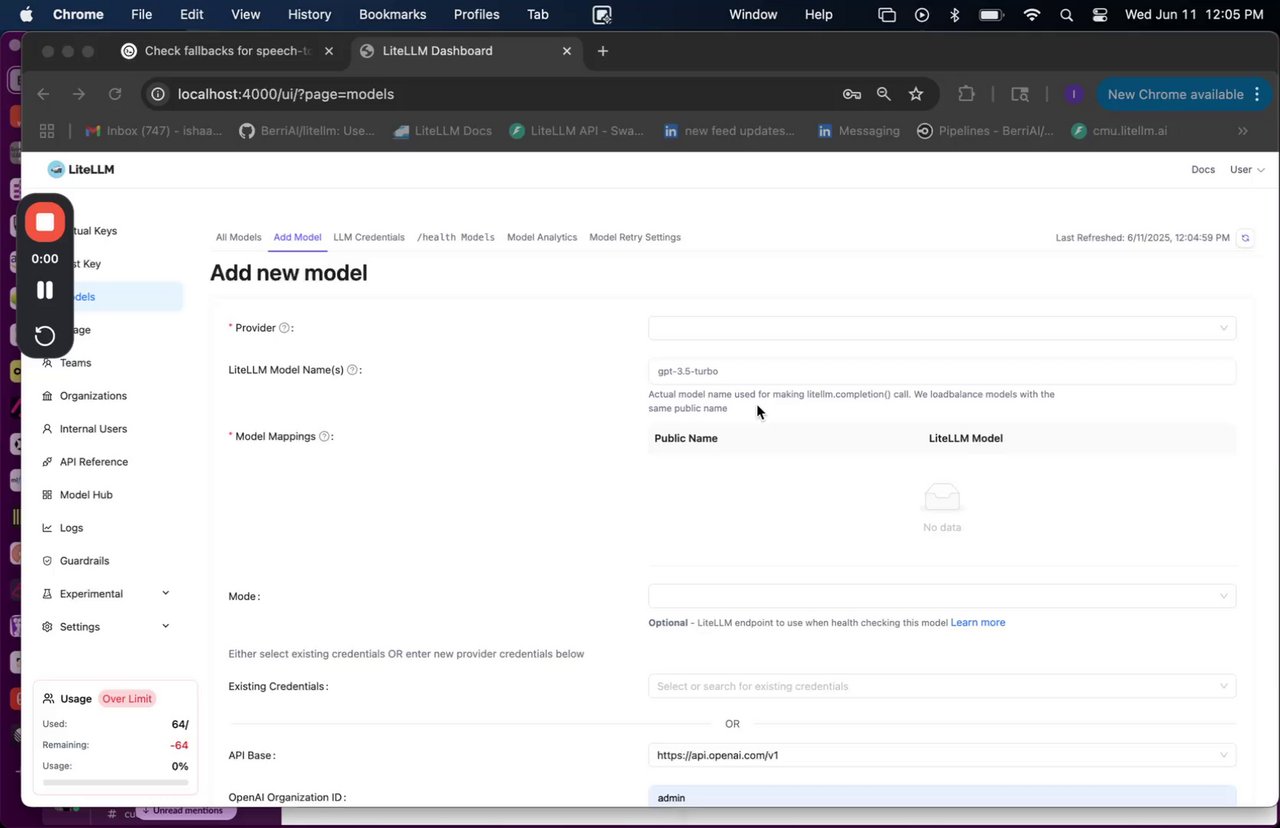Open the Existing Credentials dropdown
Viewport: 1280px width, 828px height.
pyautogui.click(x=942, y=686)
